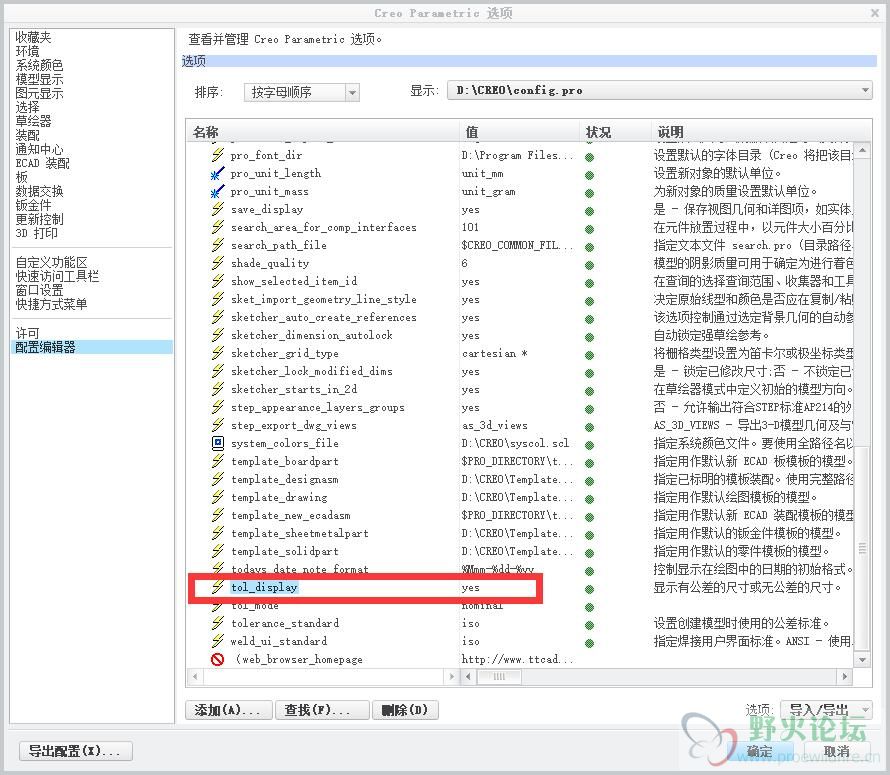The height and width of the screenshot is (775, 890).
Task: Select 快速访问工具栏 in the left list
Action: tap(57, 276)
